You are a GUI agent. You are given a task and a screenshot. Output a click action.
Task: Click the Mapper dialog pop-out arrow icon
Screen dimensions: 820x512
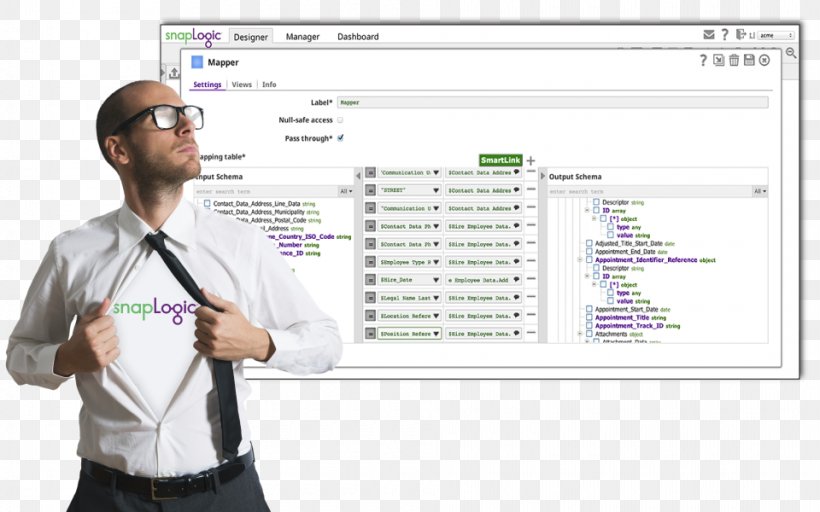pos(719,61)
